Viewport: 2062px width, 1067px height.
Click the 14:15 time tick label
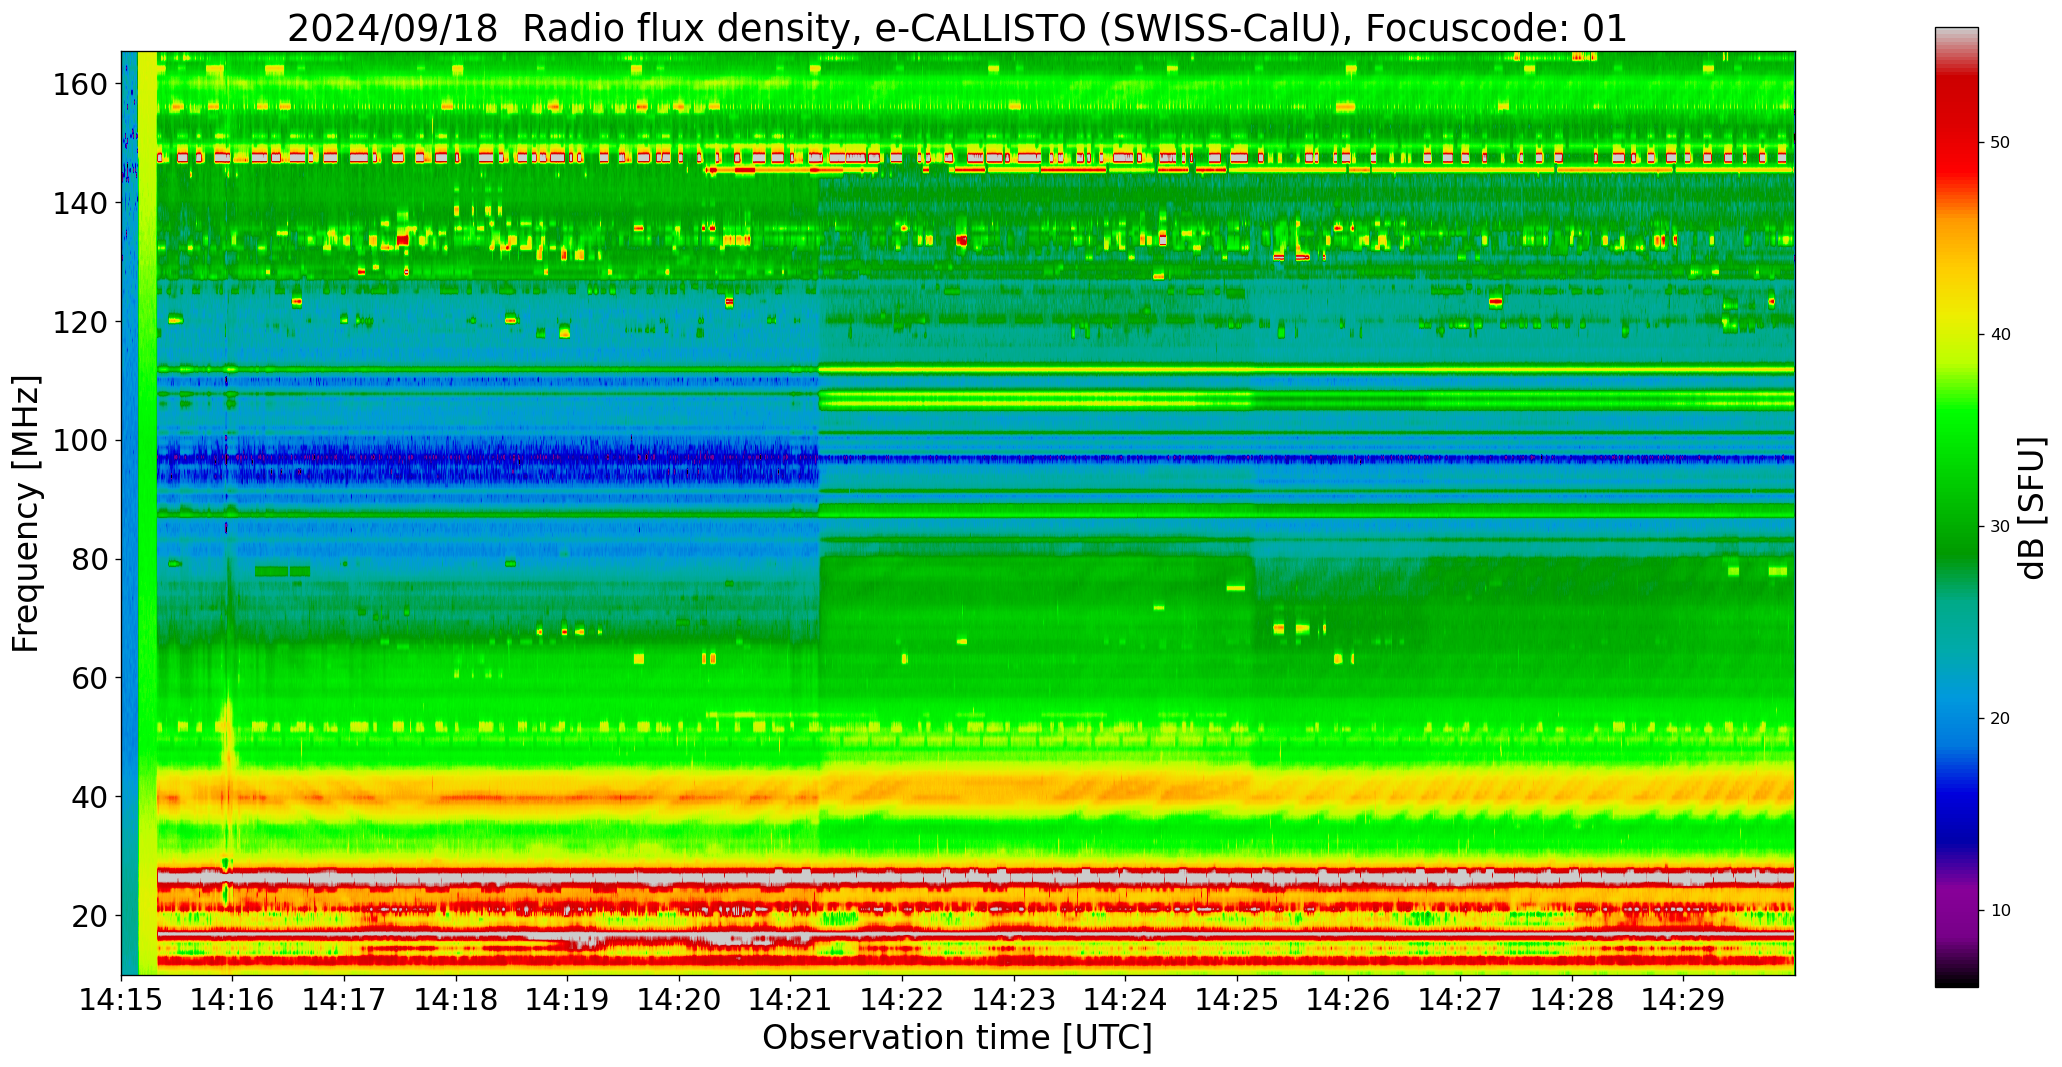[122, 1000]
